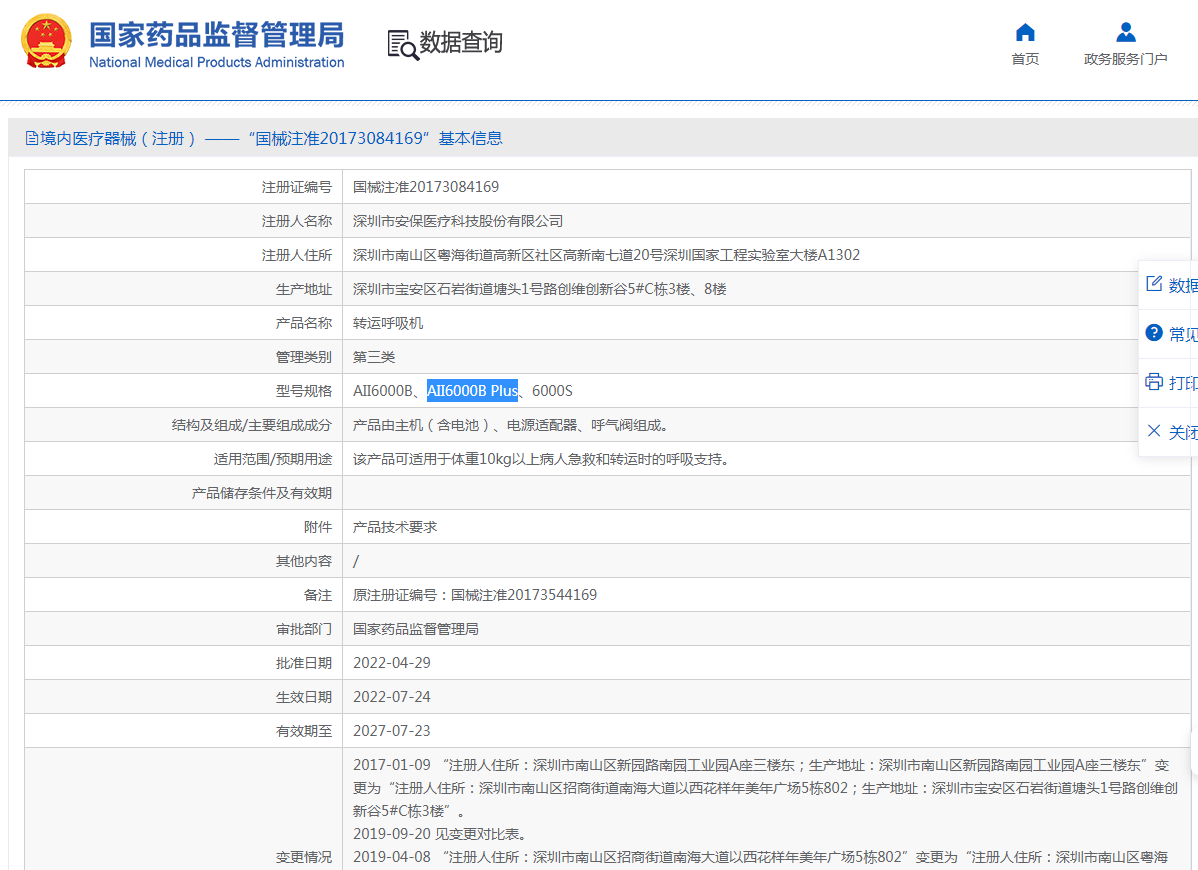The image size is (1198, 870).
Task: Click the first AII6000B model text
Action: tap(382, 391)
